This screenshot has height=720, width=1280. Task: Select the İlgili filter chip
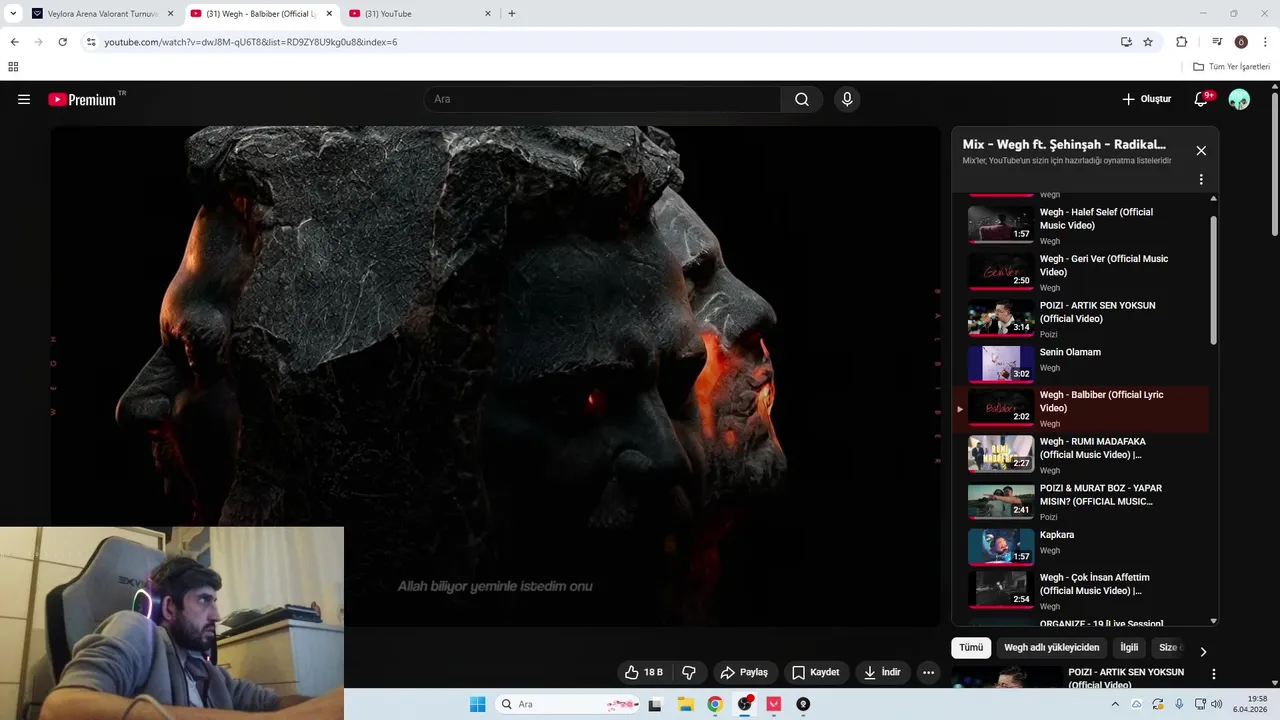click(1129, 648)
